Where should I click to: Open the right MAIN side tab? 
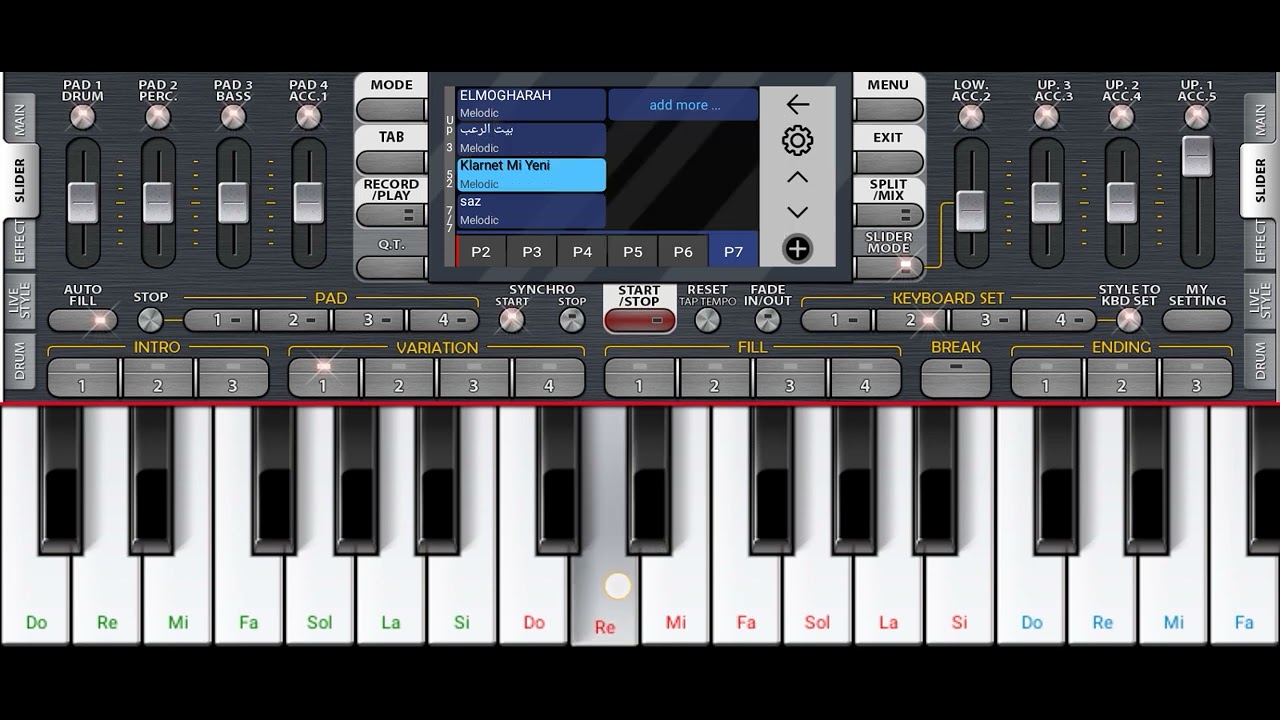tap(1260, 119)
